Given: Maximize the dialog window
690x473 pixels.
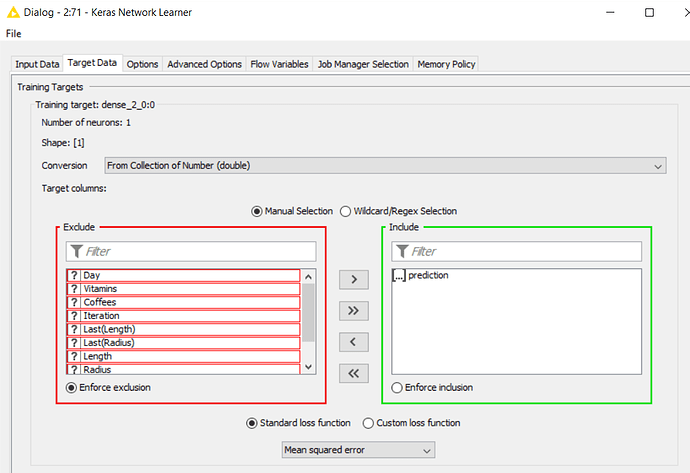Looking at the screenshot, I should tap(649, 12).
